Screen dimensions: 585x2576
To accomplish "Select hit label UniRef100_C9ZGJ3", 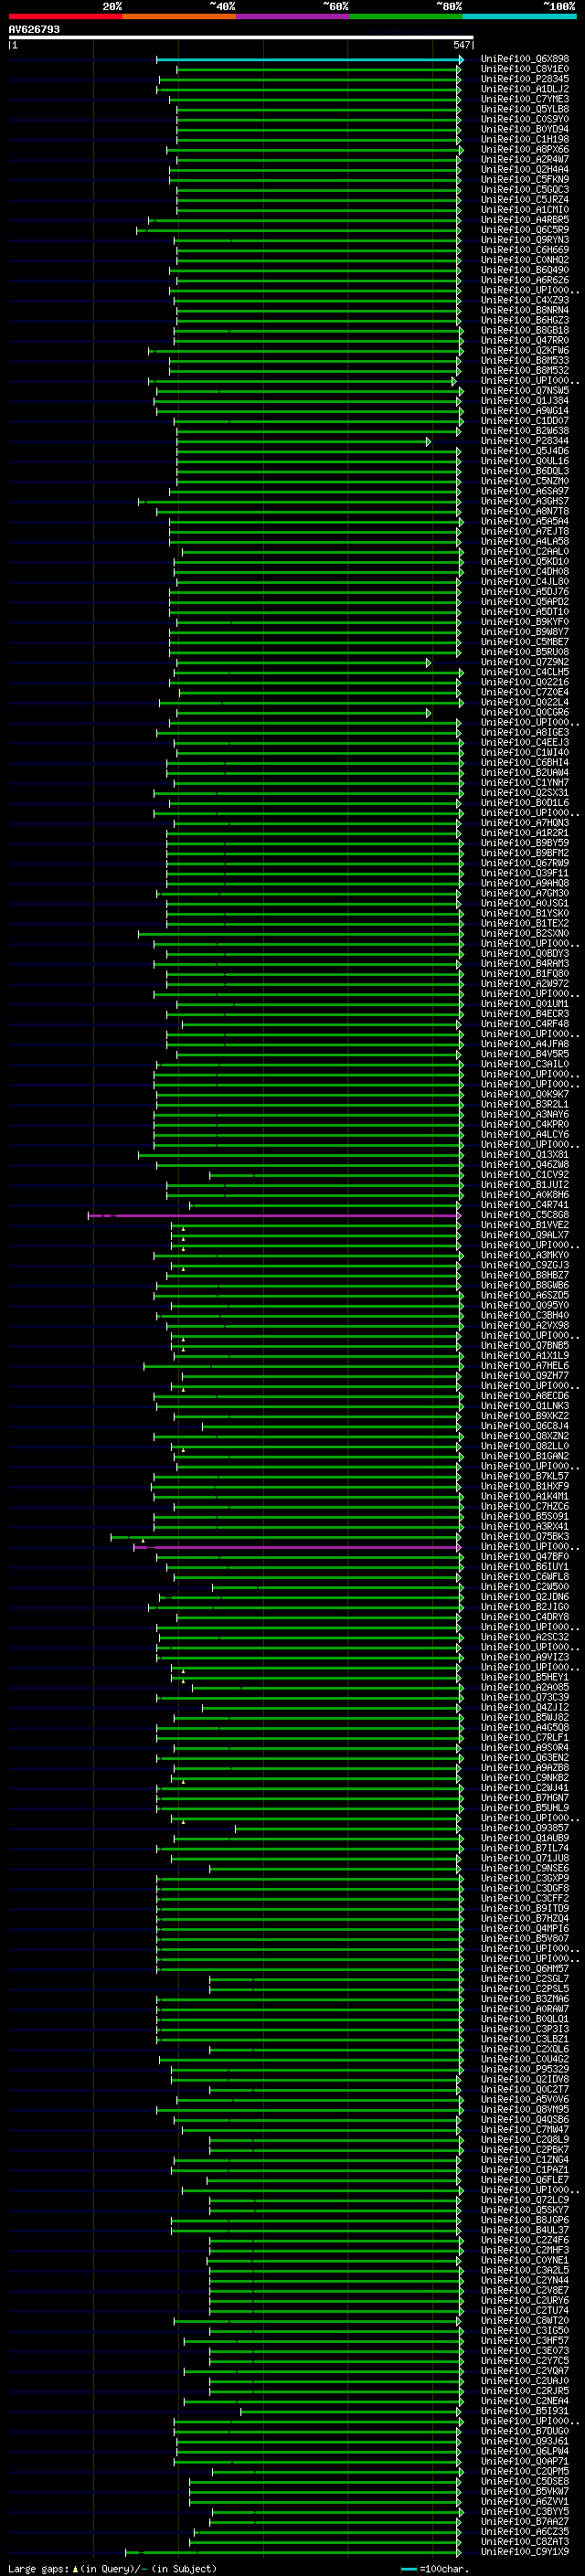I will (x=525, y=1265).
